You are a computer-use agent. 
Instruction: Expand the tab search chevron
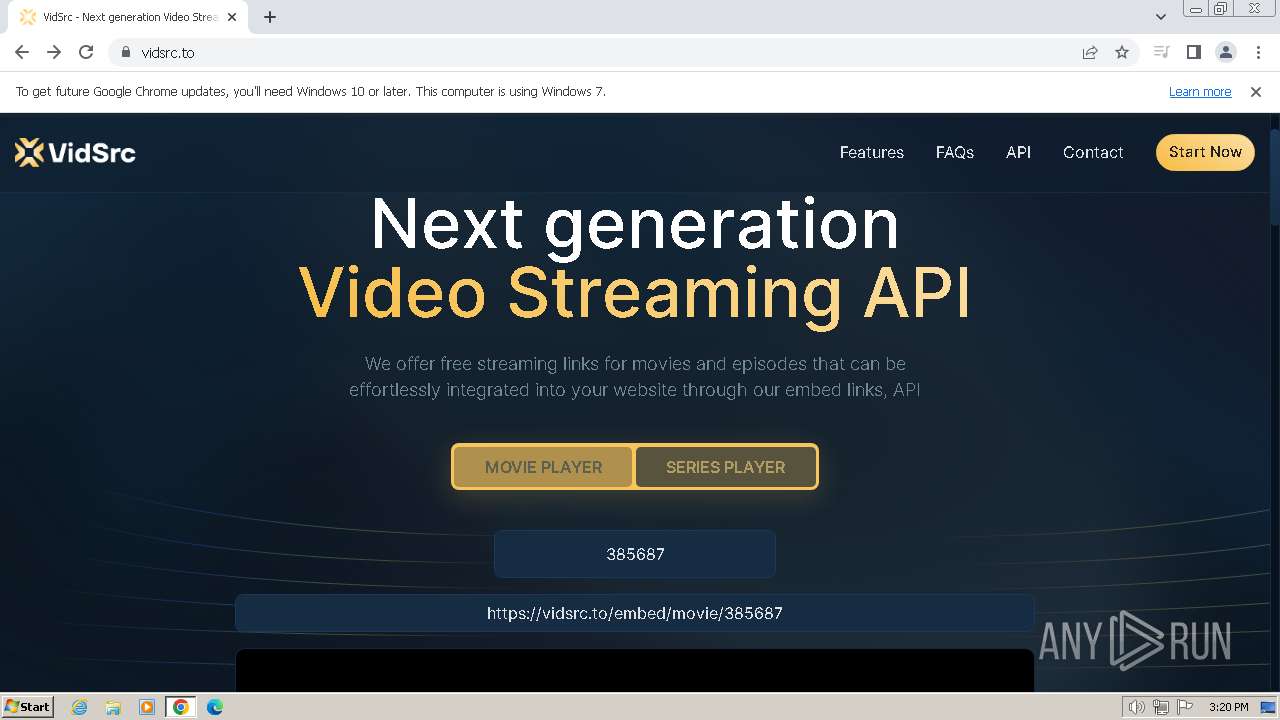click(x=1160, y=17)
